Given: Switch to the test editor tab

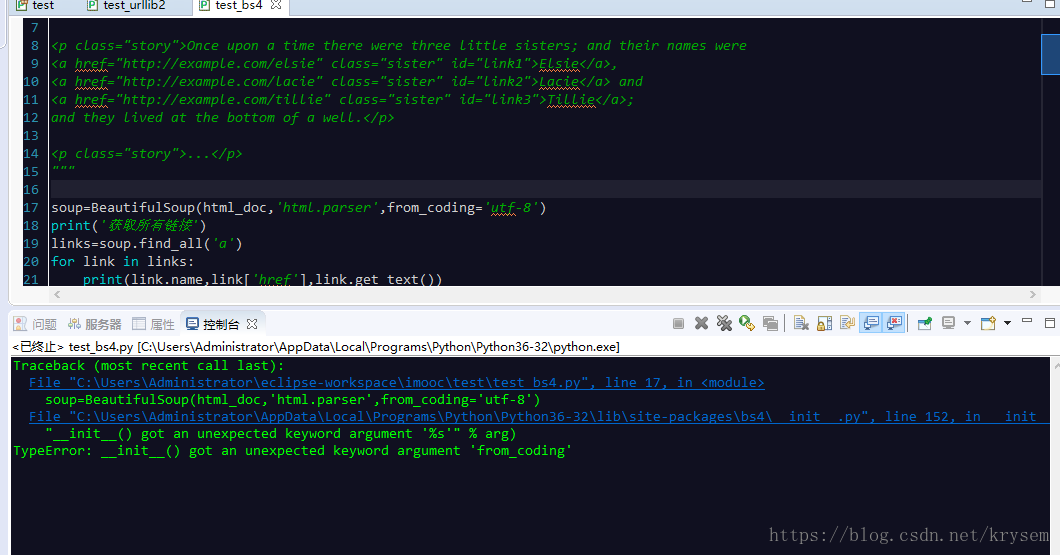Looking at the screenshot, I should (34, 6).
